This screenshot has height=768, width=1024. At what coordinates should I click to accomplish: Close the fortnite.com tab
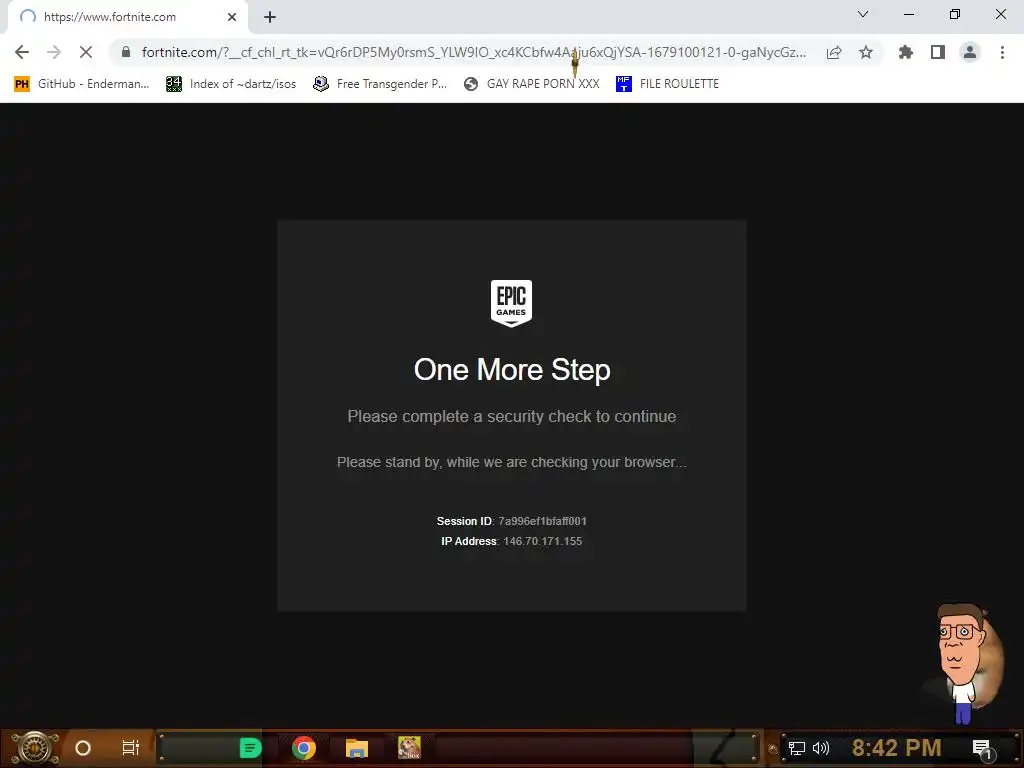tap(232, 17)
